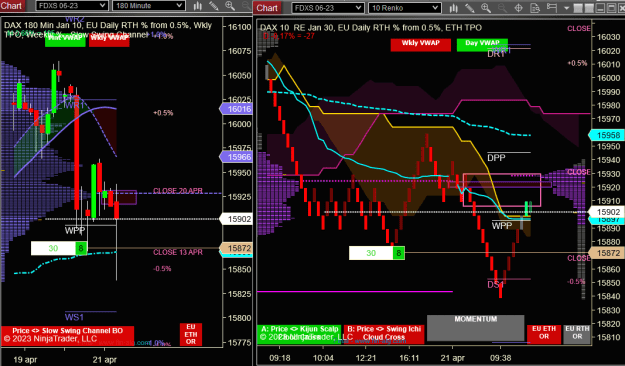Select the right Chart tab
625x366 pixels.
267,8
